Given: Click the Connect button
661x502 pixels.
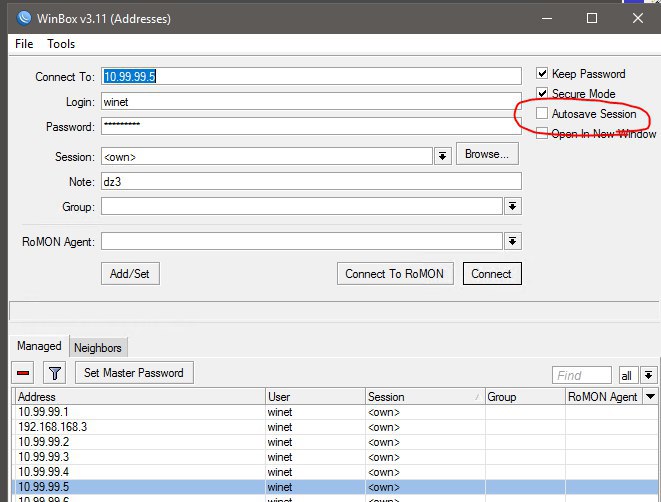Looking at the screenshot, I should pyautogui.click(x=492, y=274).
